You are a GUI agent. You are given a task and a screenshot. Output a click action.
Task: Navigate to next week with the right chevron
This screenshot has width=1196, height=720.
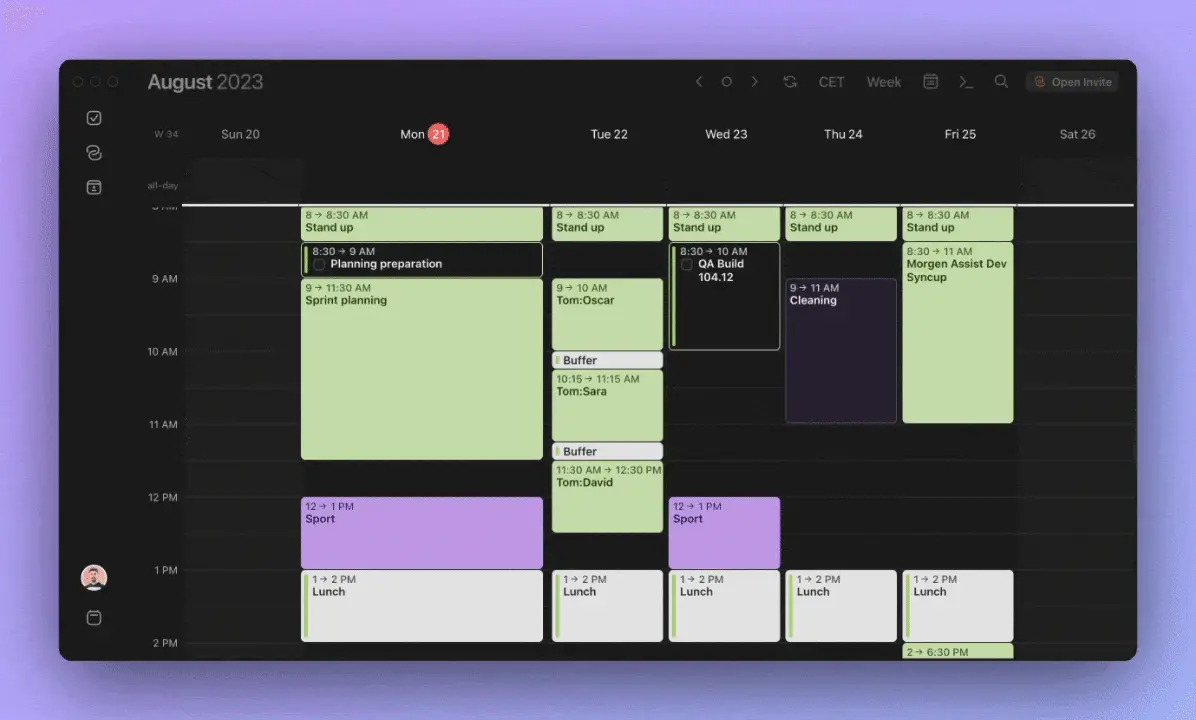[x=754, y=81]
